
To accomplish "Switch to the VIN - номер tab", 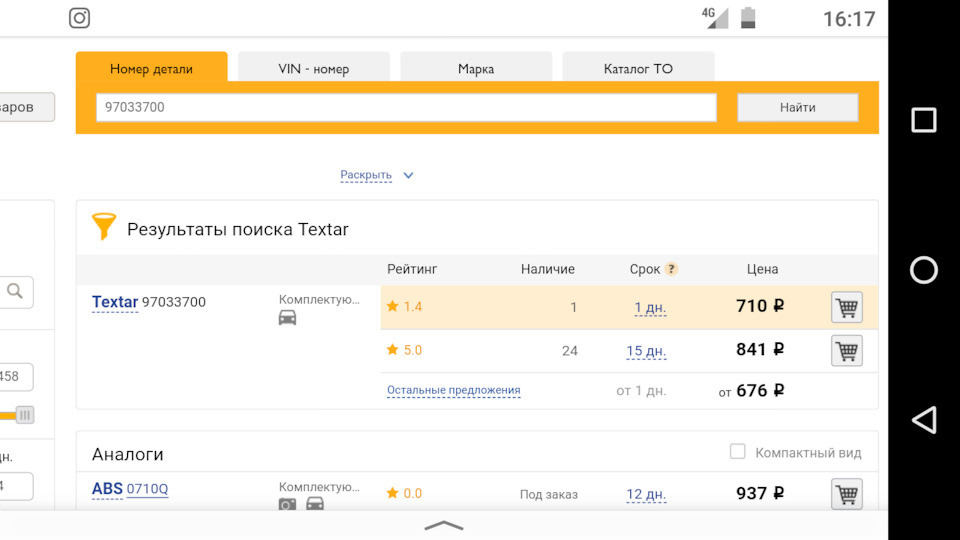I will pos(313,69).
